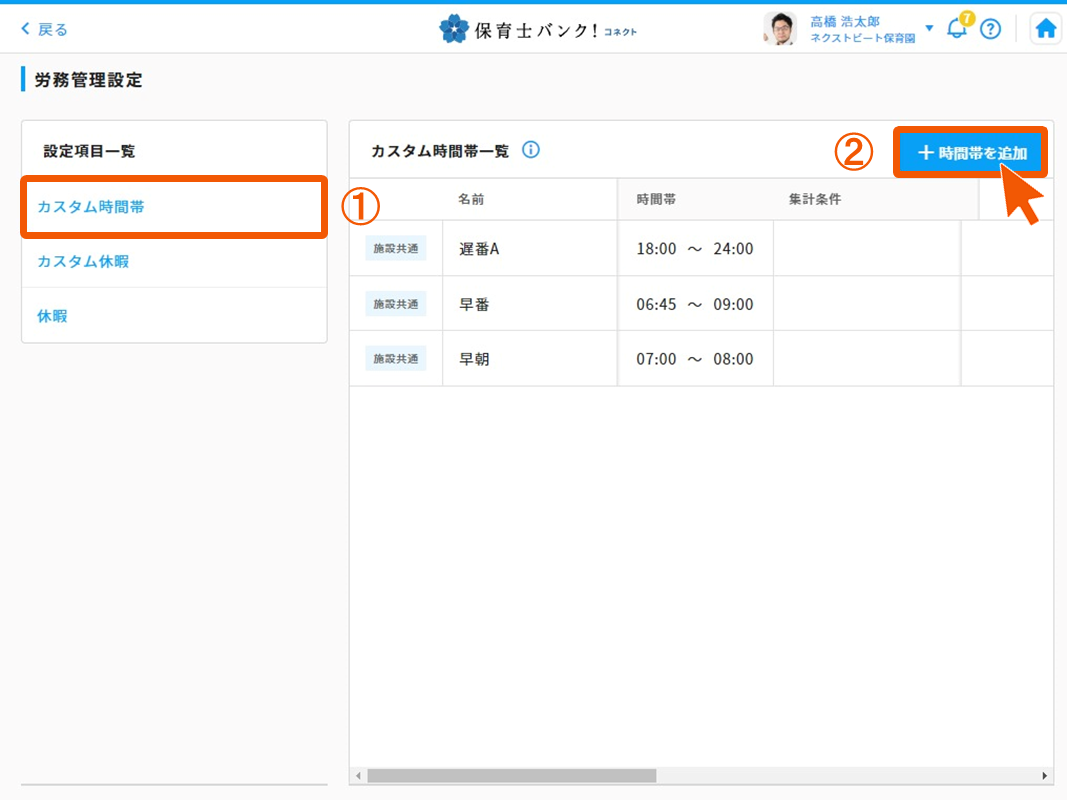Open the help question mark icon
This screenshot has width=1067, height=800.
(x=990, y=29)
